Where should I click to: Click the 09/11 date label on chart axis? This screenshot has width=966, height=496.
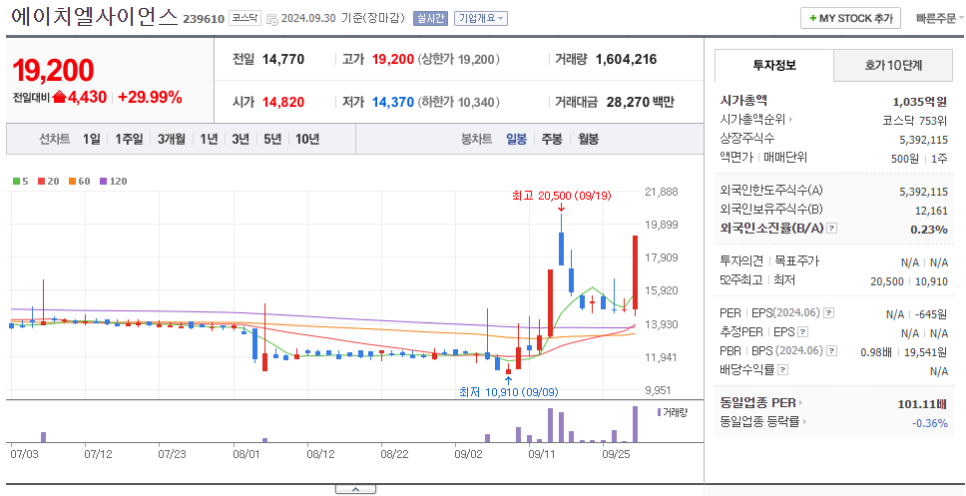pyautogui.click(x=543, y=455)
